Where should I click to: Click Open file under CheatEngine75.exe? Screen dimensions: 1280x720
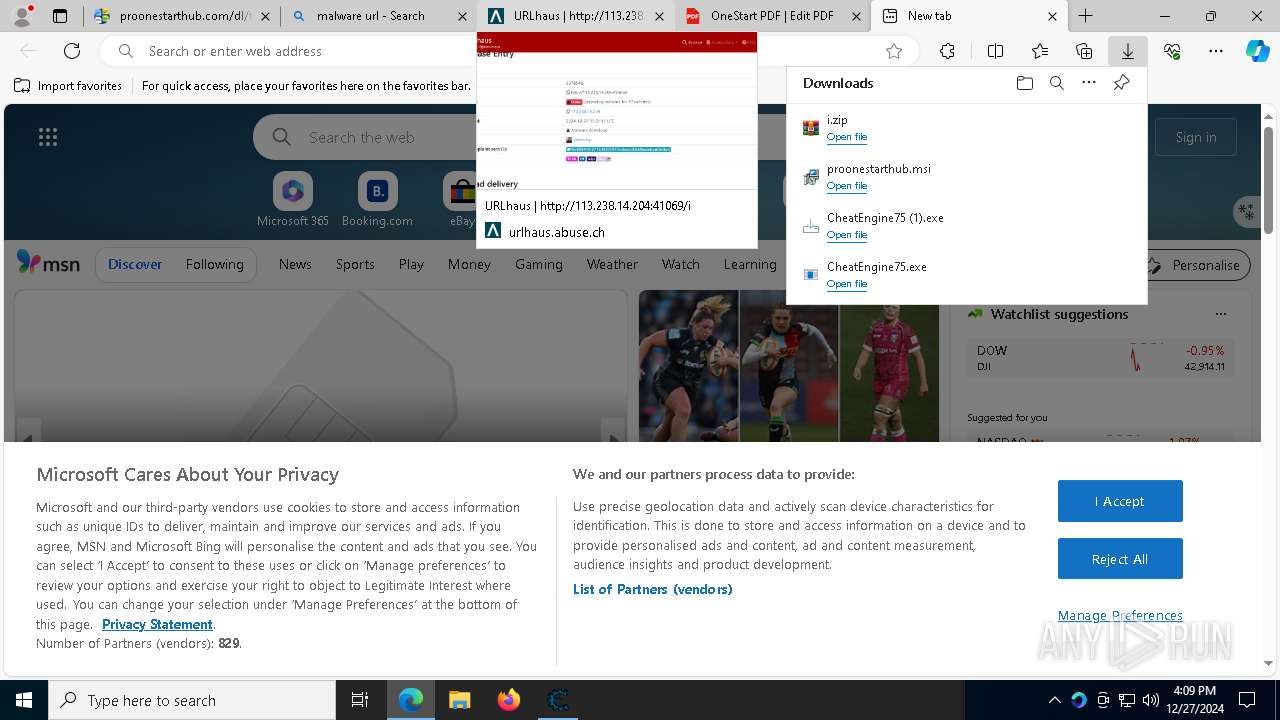tap(847, 284)
